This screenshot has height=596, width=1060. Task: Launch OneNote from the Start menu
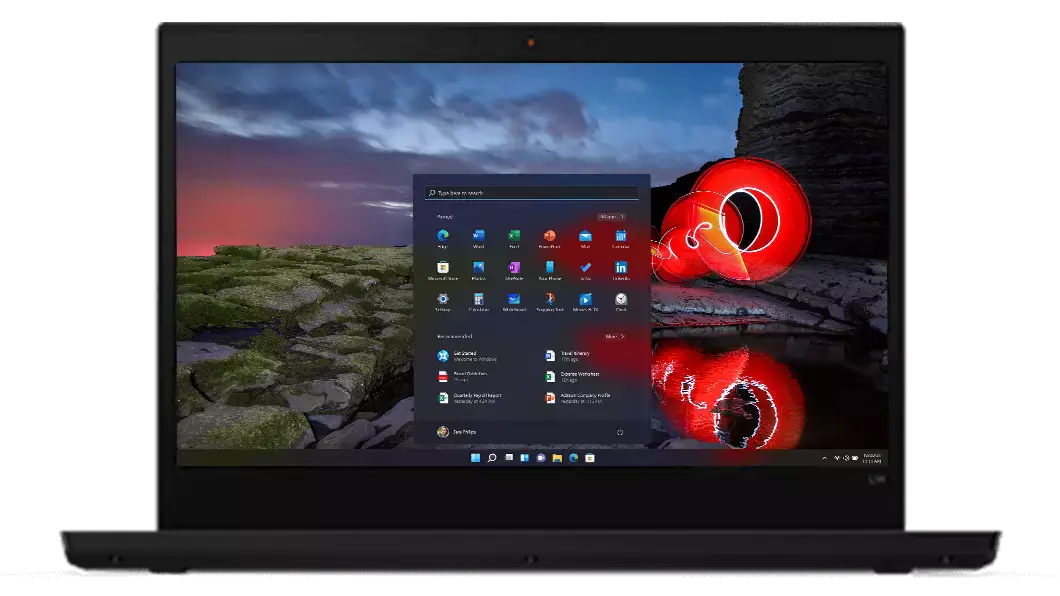(514, 268)
